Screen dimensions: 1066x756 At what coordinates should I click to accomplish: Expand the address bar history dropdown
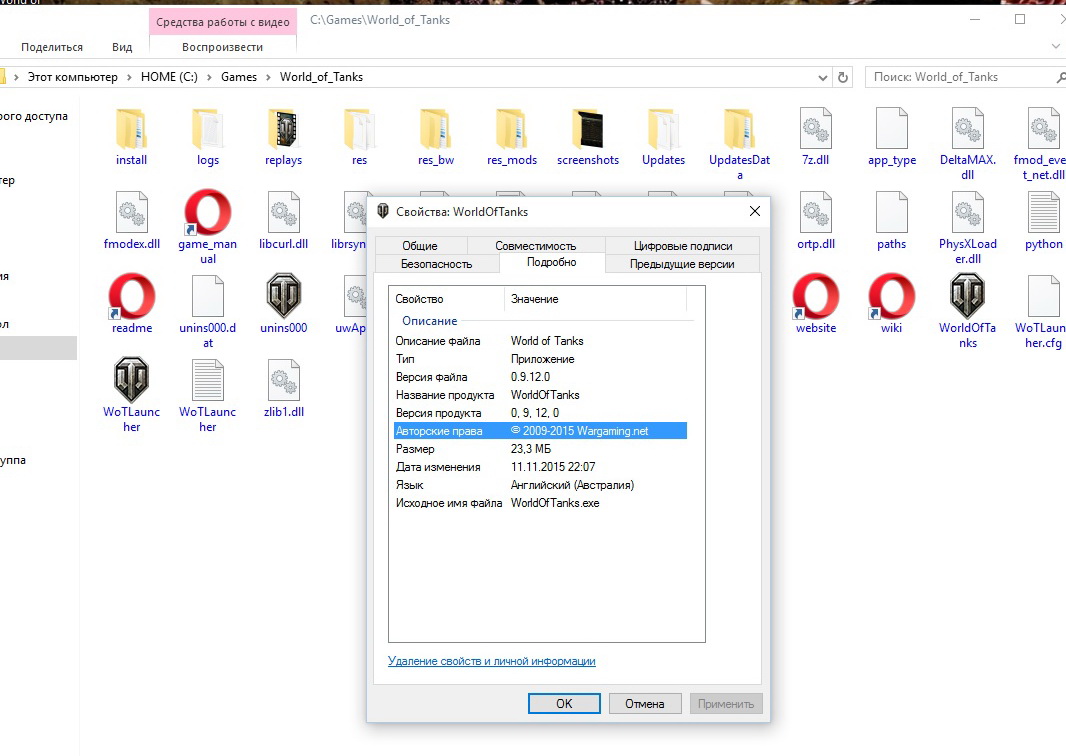(822, 77)
